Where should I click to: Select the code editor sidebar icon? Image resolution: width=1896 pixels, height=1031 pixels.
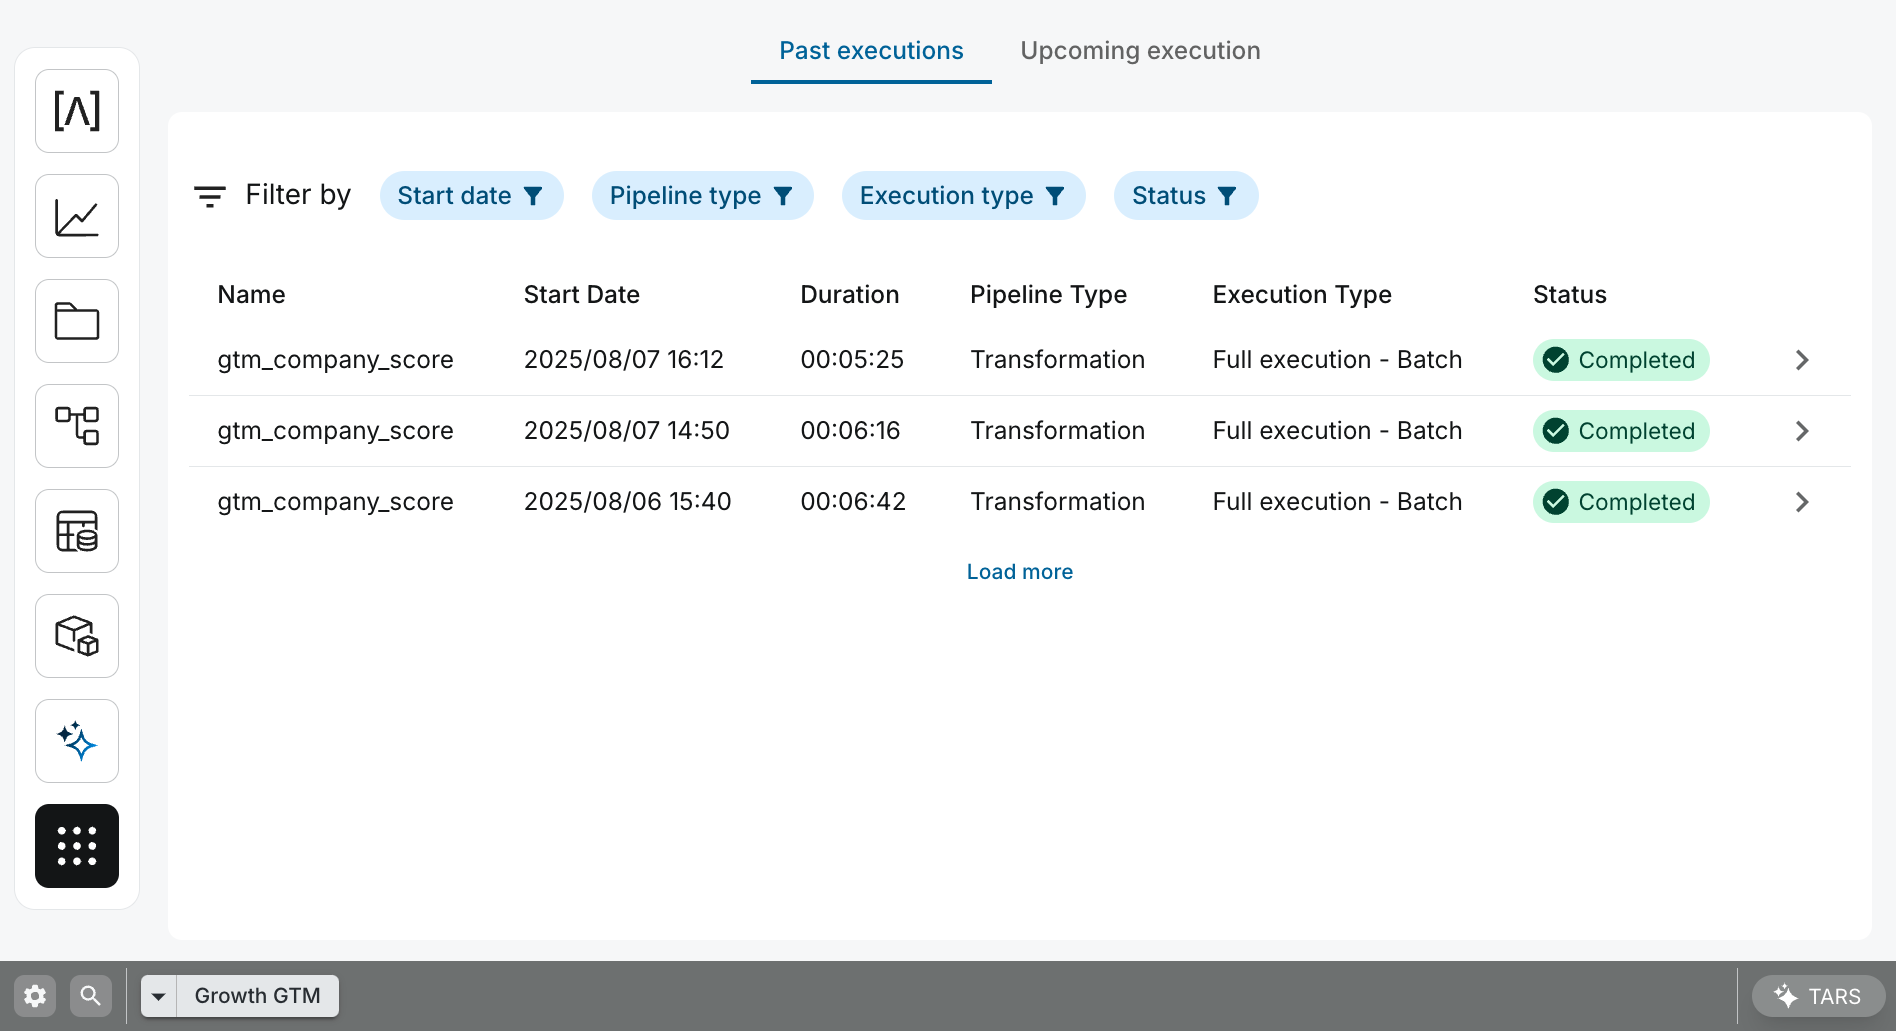pyautogui.click(x=76, y=111)
